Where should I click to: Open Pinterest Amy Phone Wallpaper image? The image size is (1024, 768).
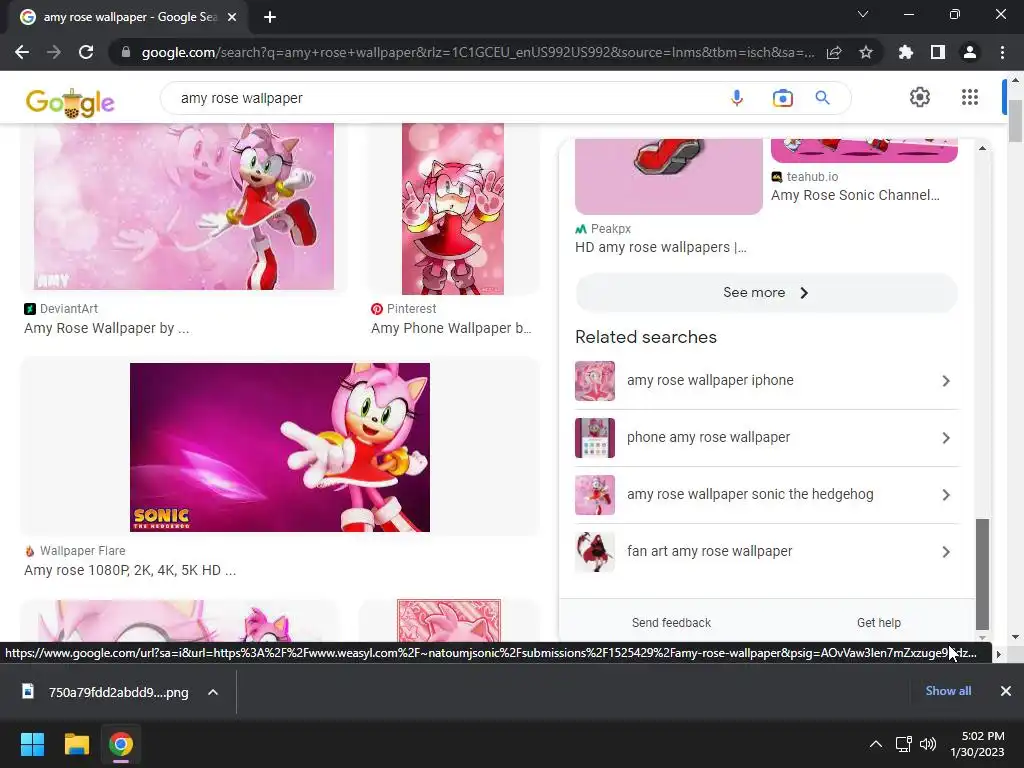[453, 209]
